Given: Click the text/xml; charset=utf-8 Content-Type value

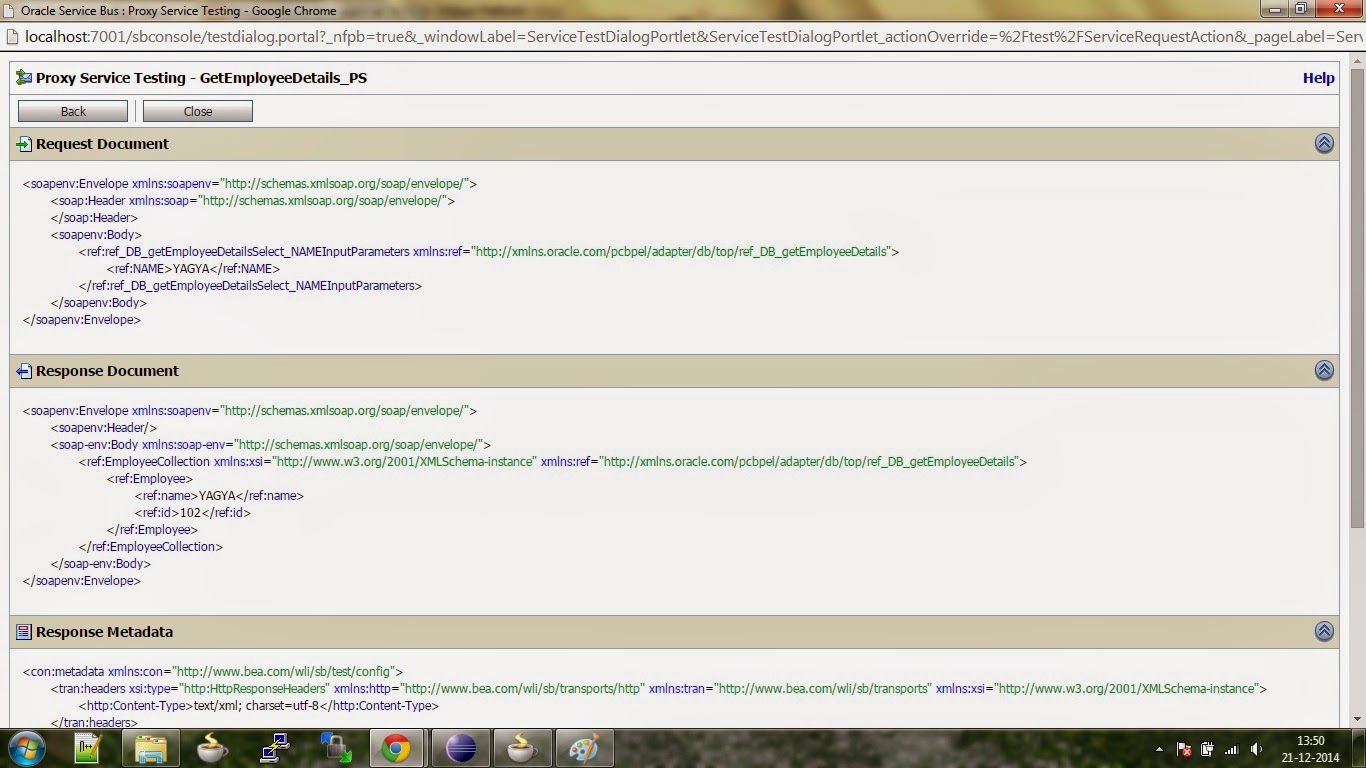Looking at the screenshot, I should [x=256, y=705].
